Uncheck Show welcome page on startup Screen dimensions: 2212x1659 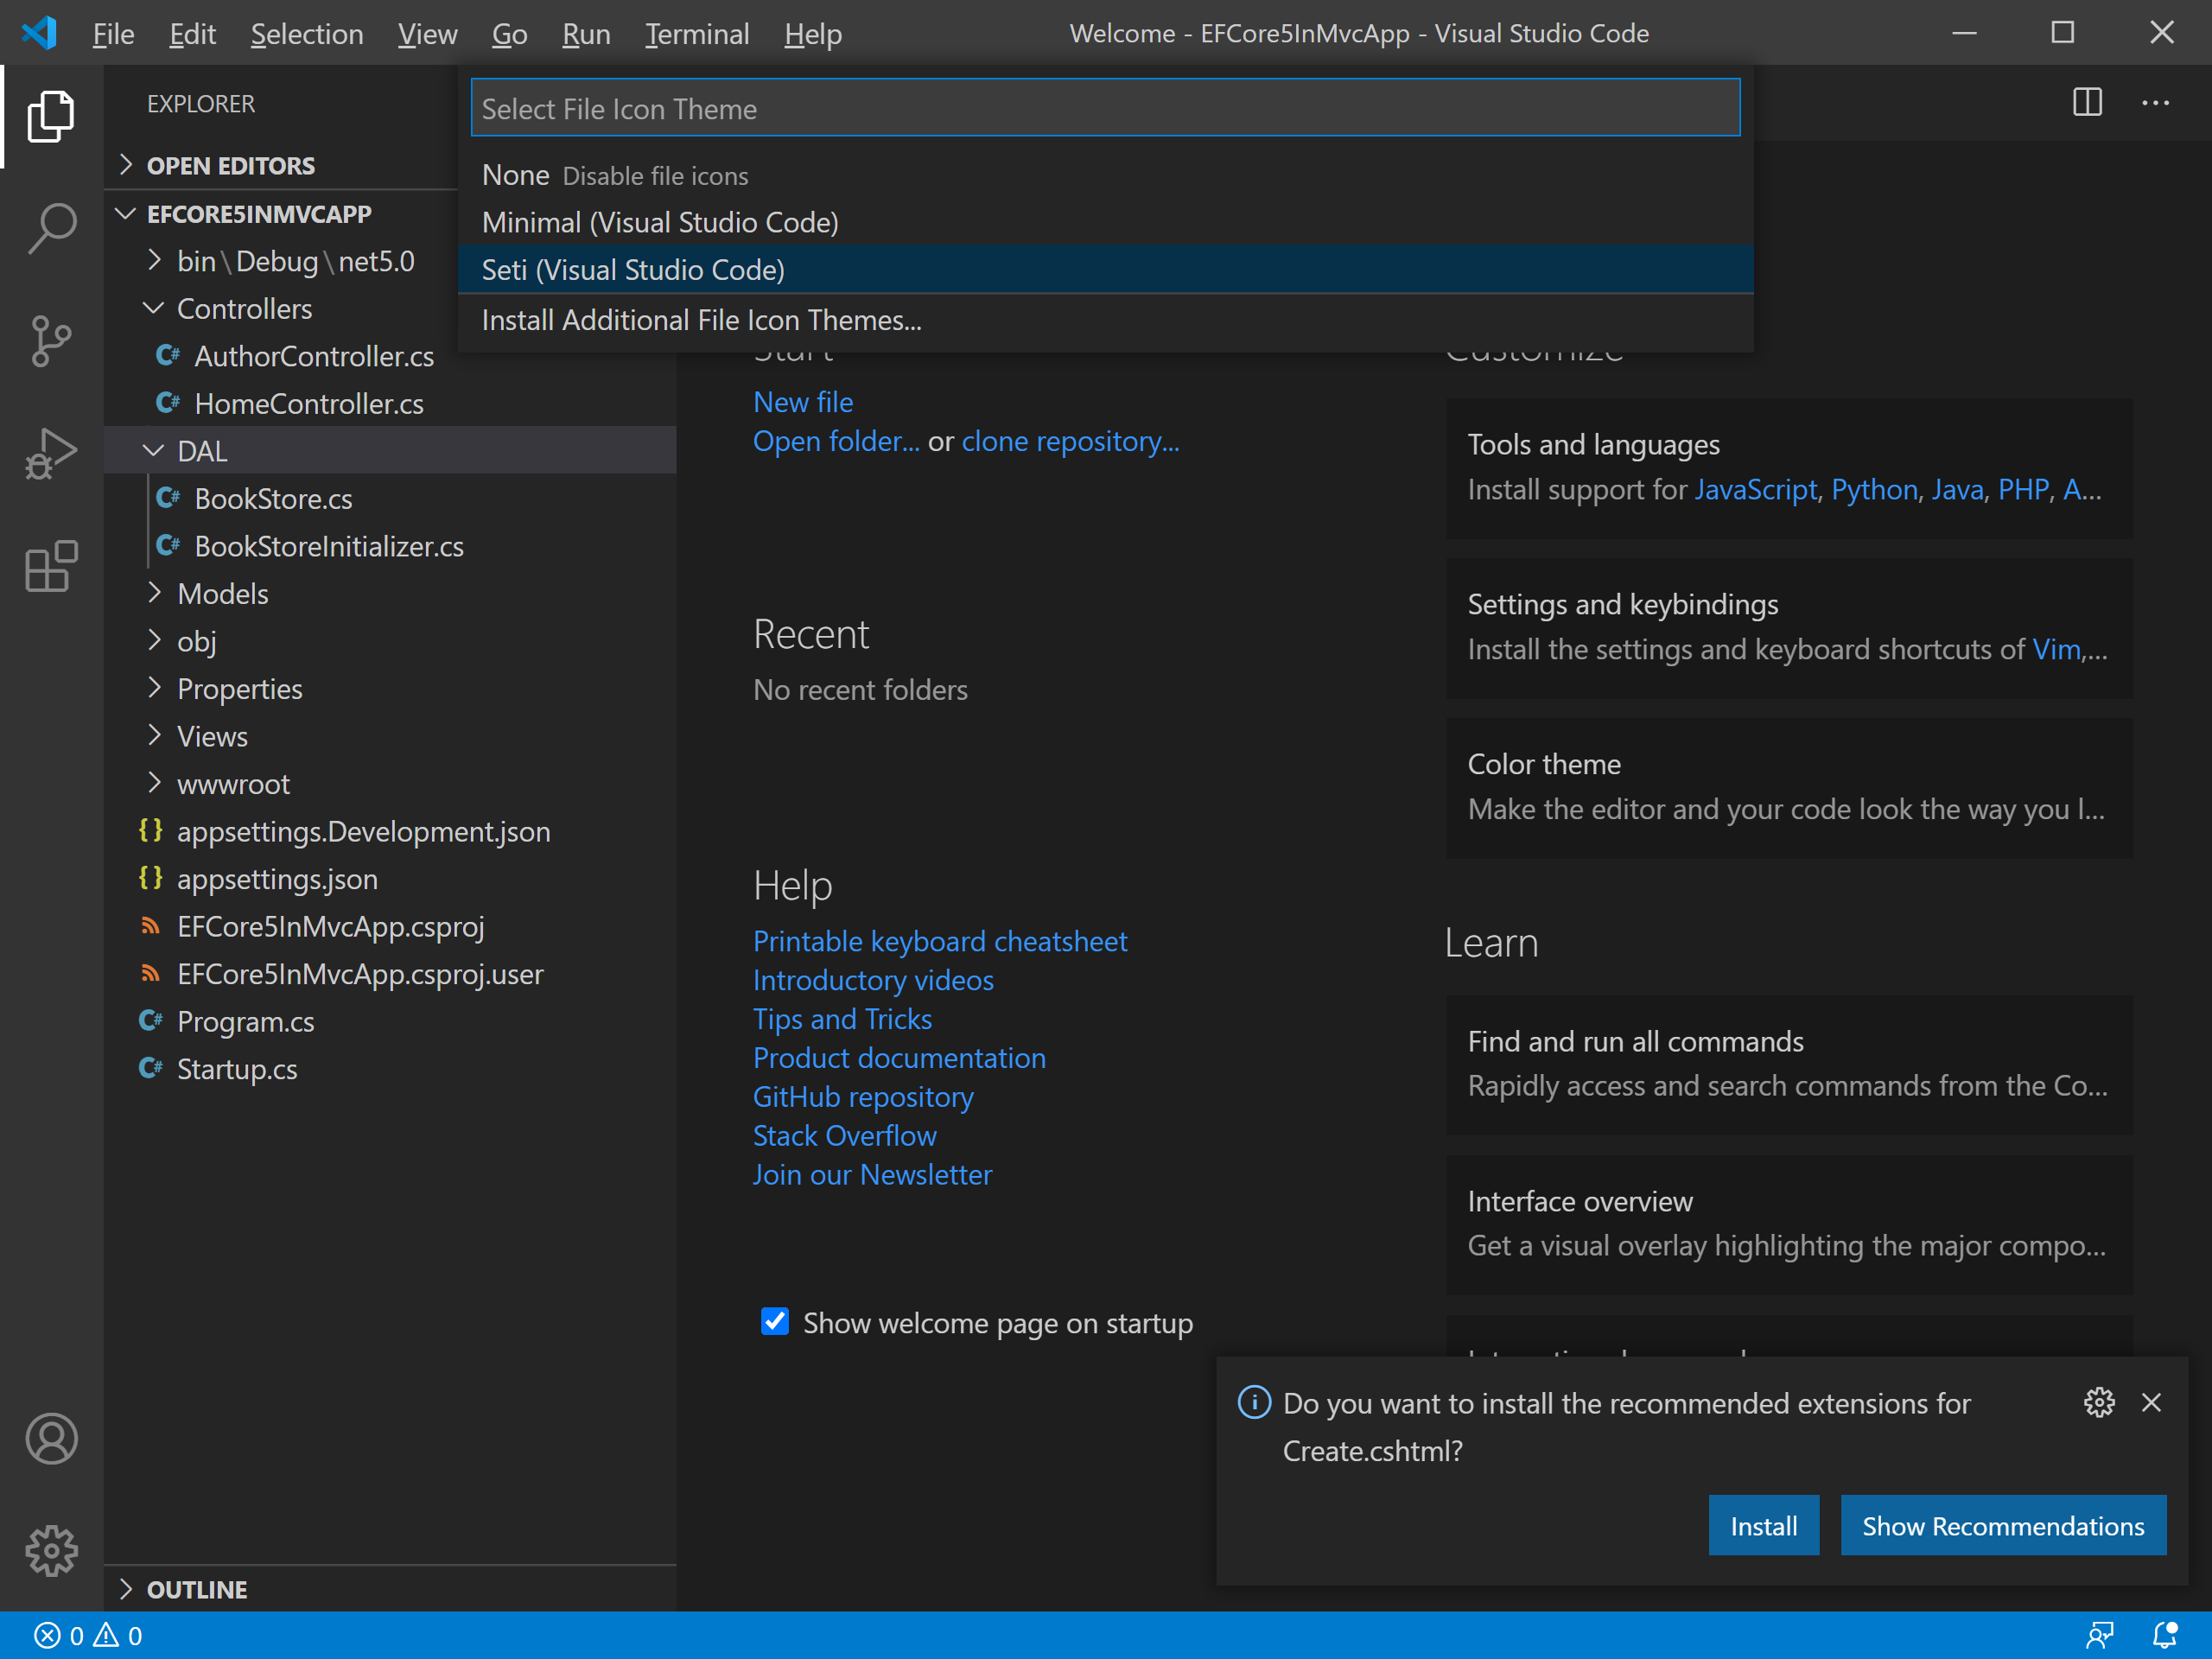click(x=775, y=1322)
